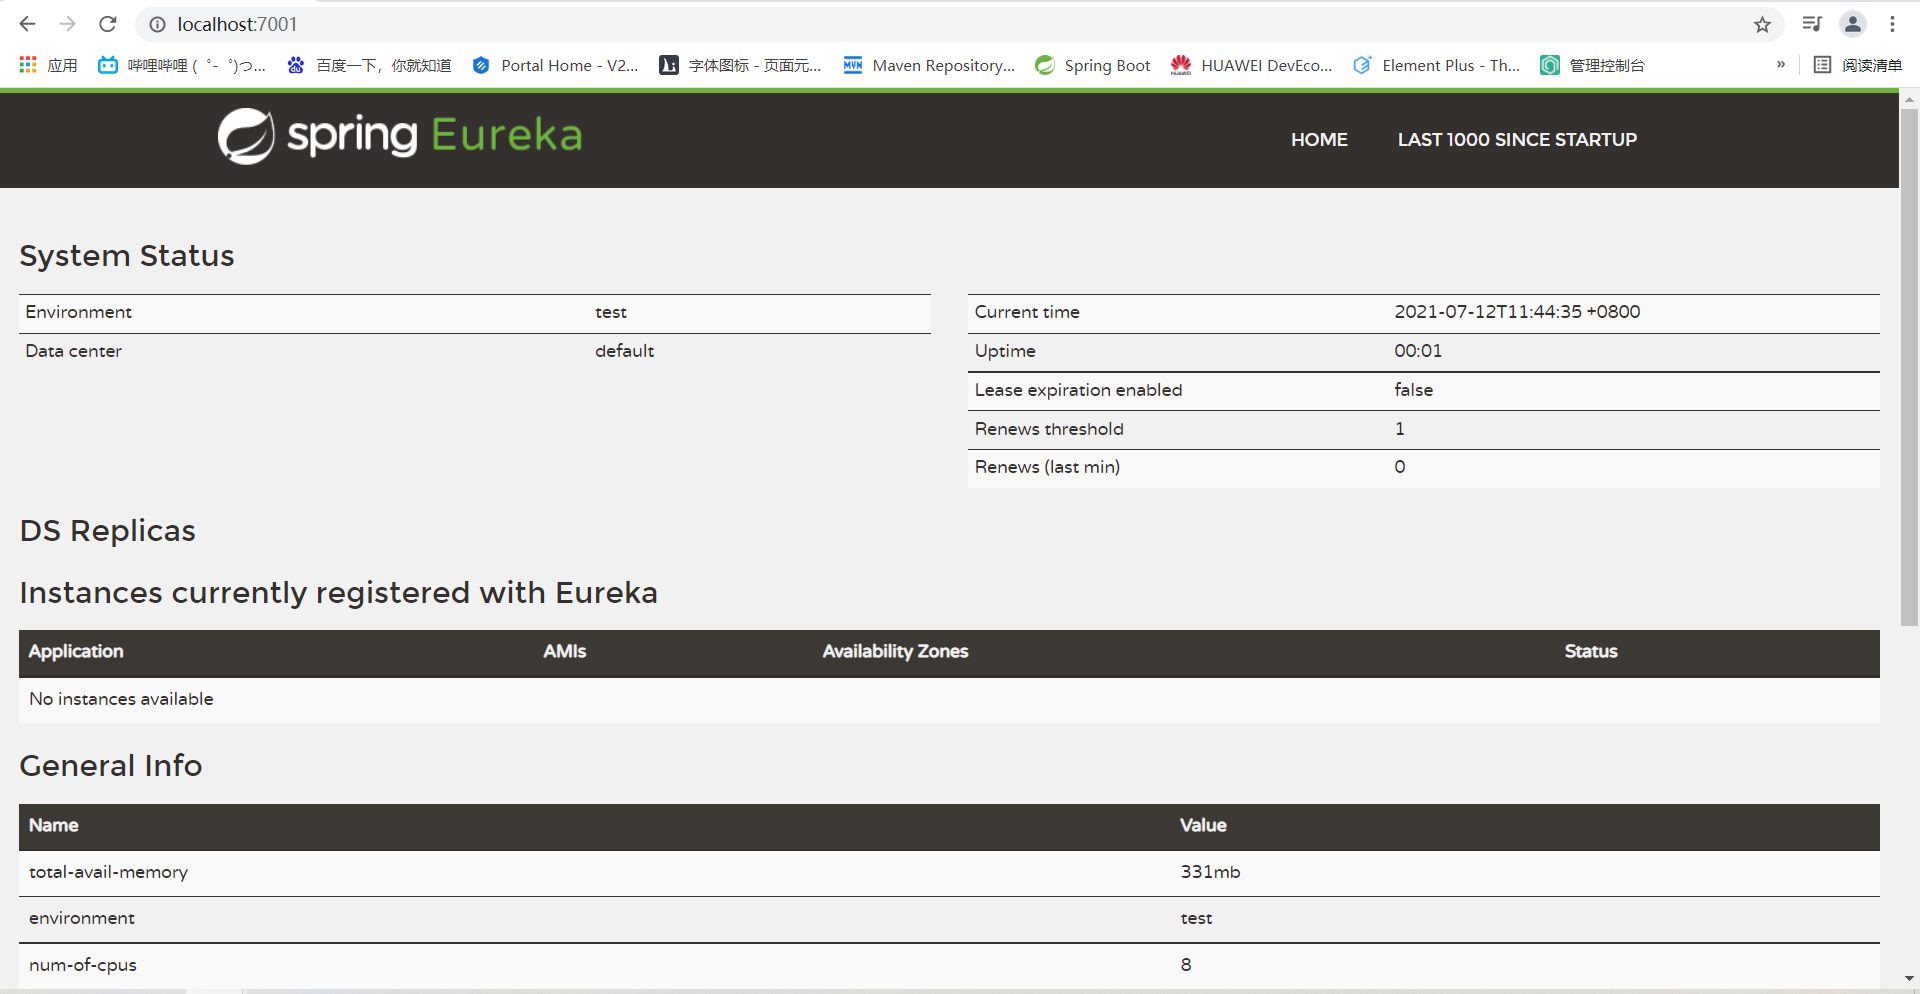Select the Lease expiration enabled value false
This screenshot has width=1920, height=994.
[1413, 390]
